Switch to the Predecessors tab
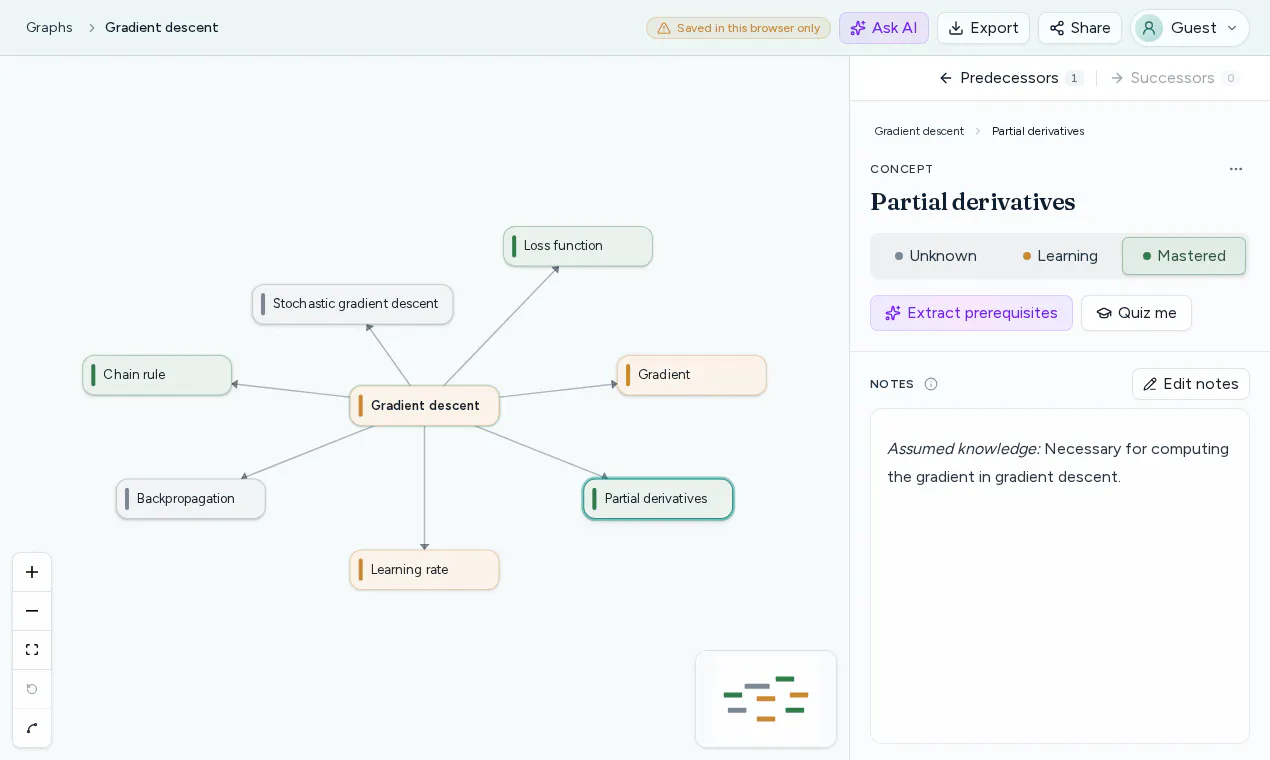 click(x=1011, y=78)
